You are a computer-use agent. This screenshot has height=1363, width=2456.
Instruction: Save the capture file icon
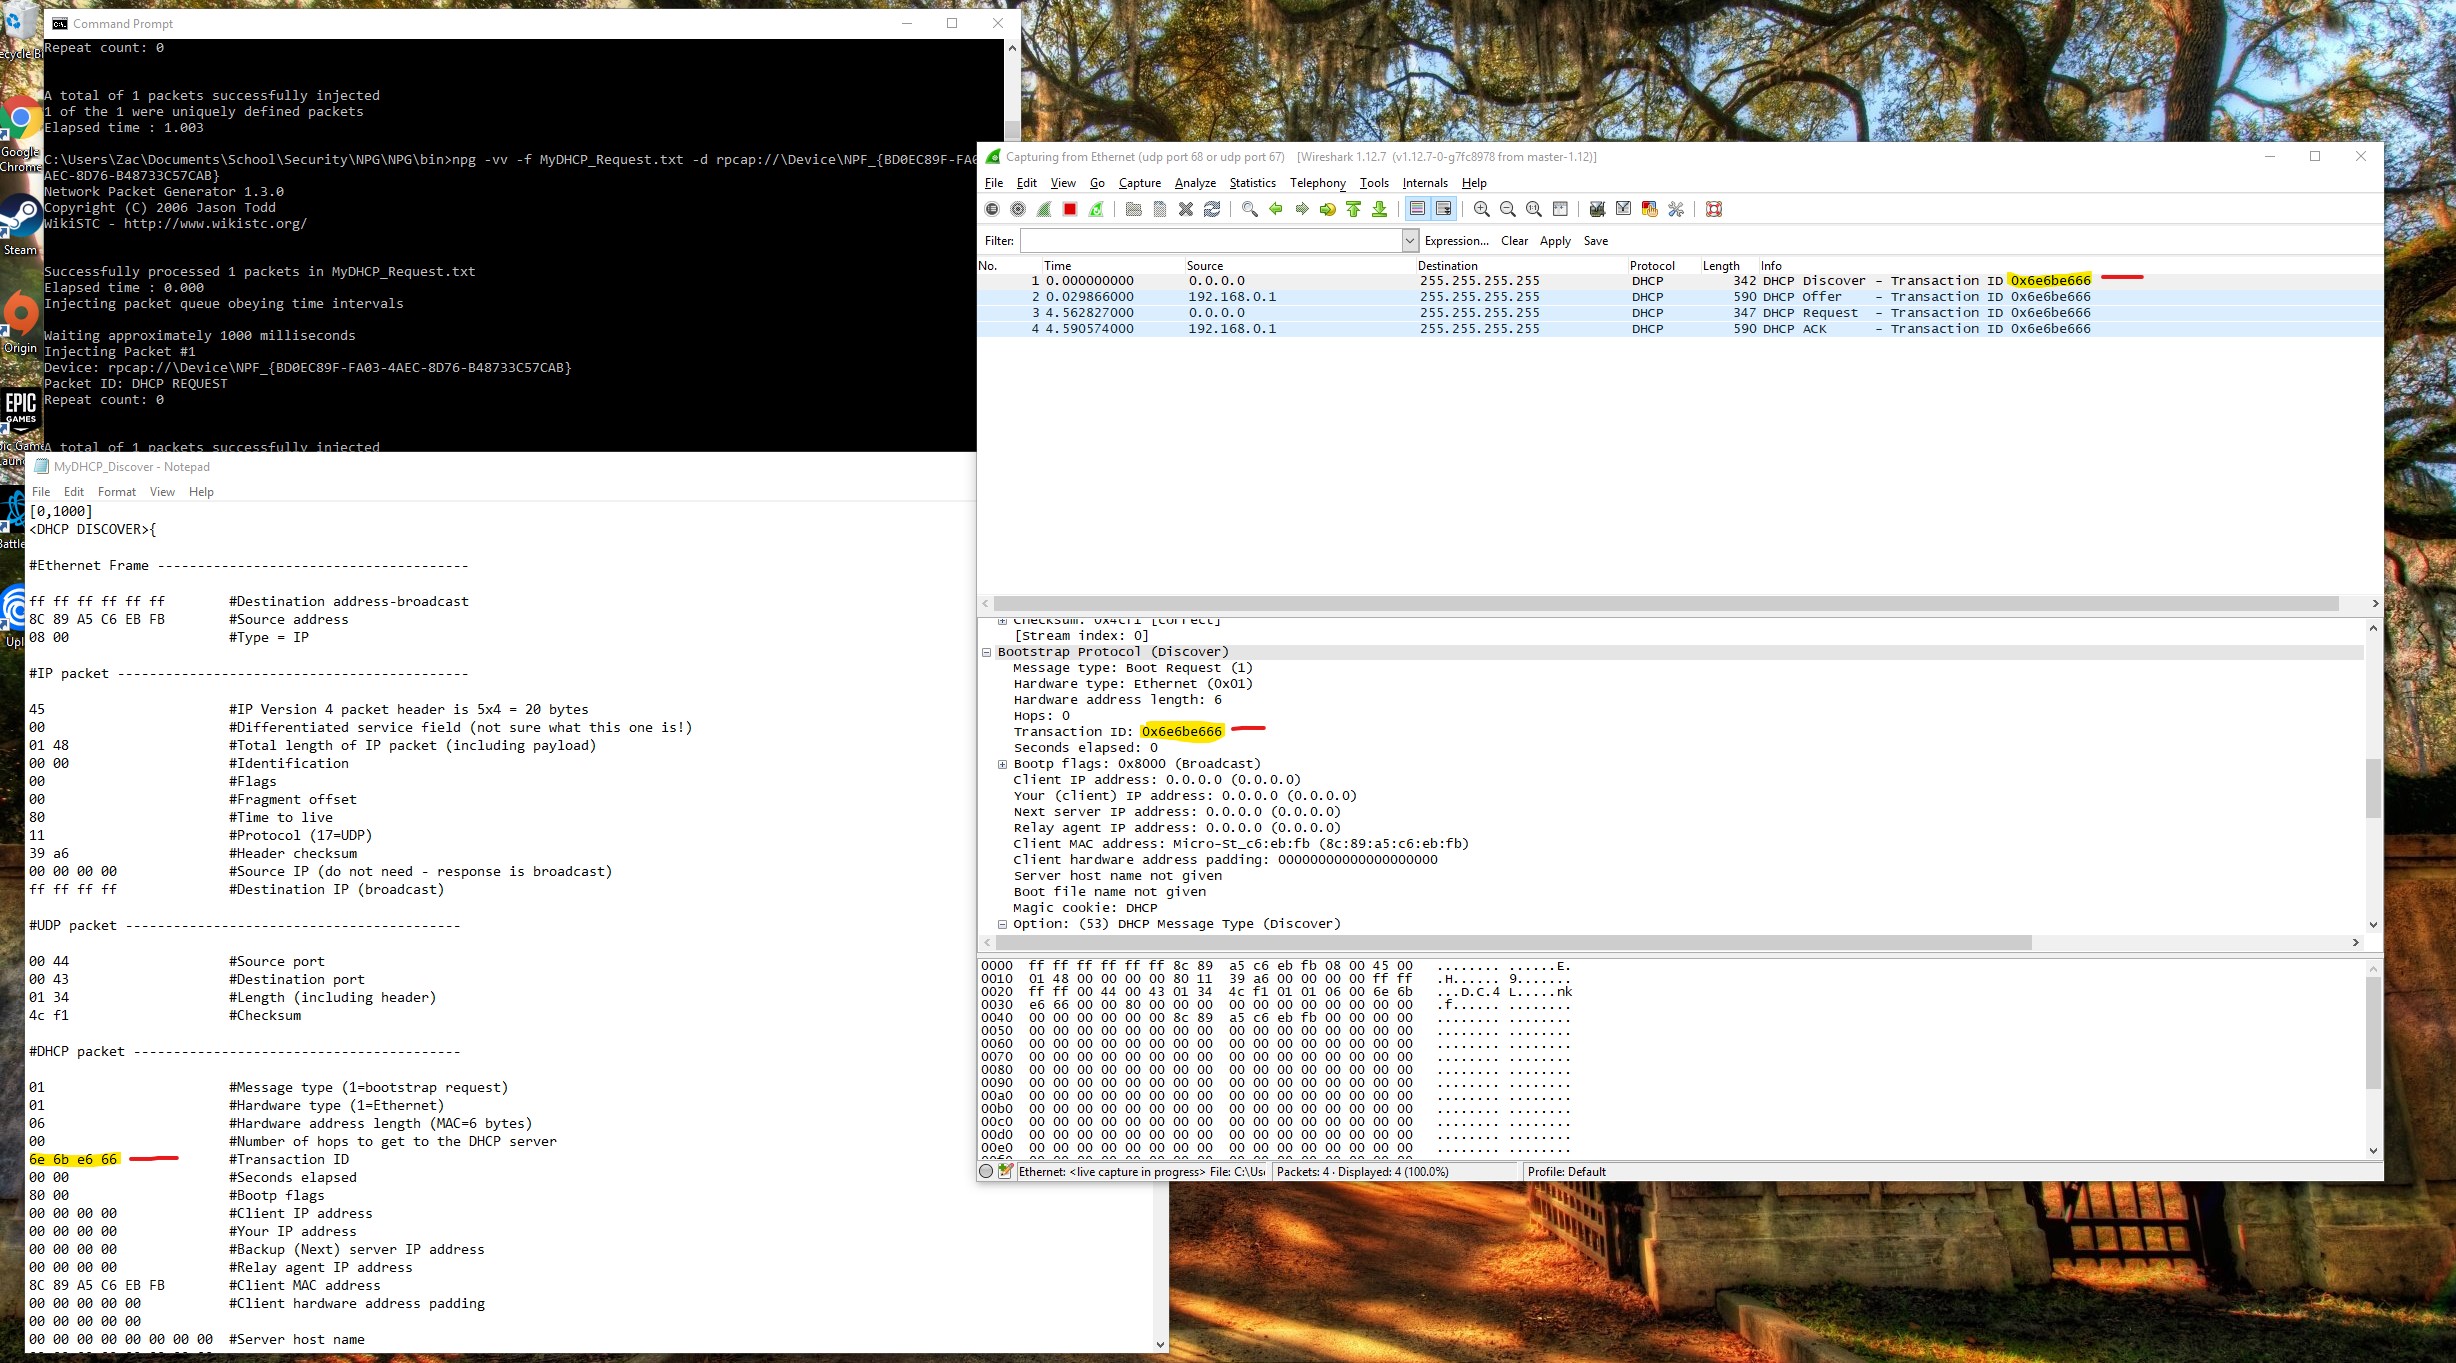coord(1159,209)
